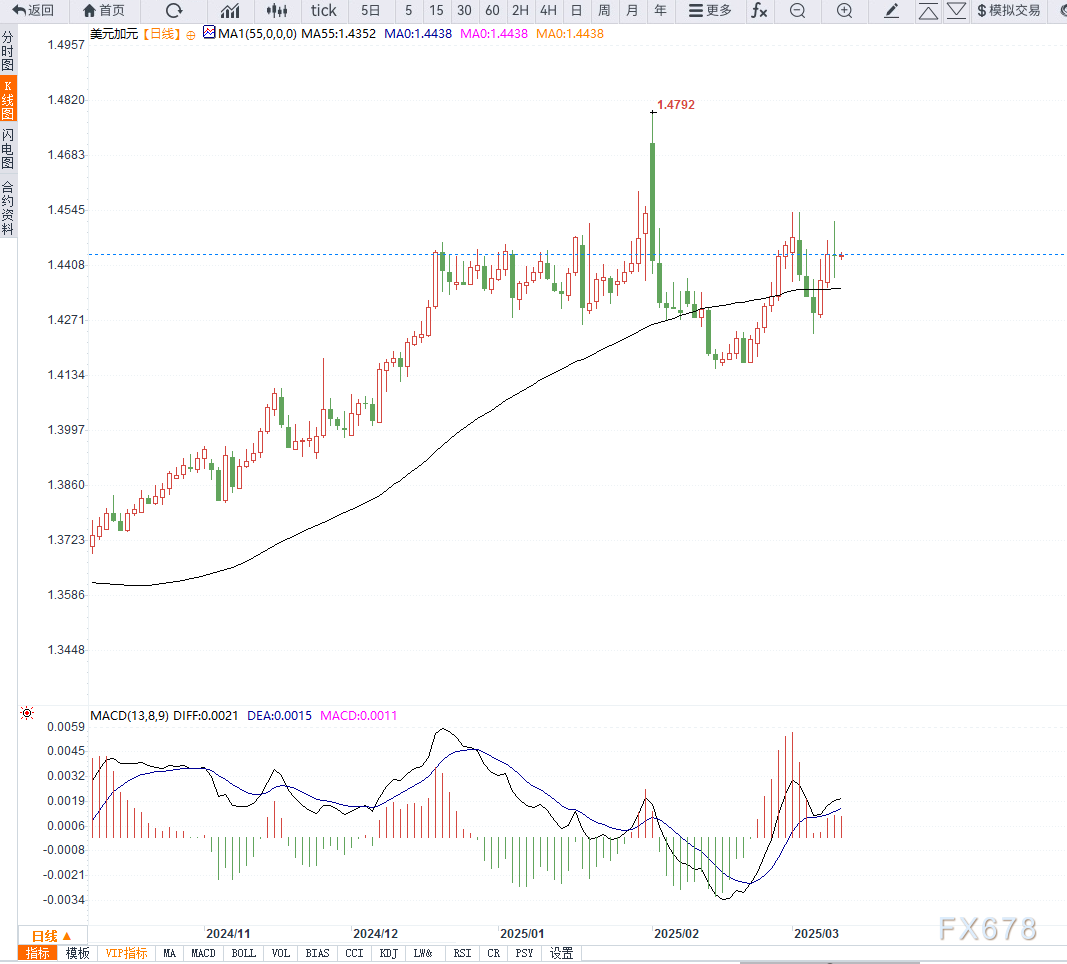Click the 返回 back button
The width and height of the screenshot is (1067, 964).
coord(33,10)
